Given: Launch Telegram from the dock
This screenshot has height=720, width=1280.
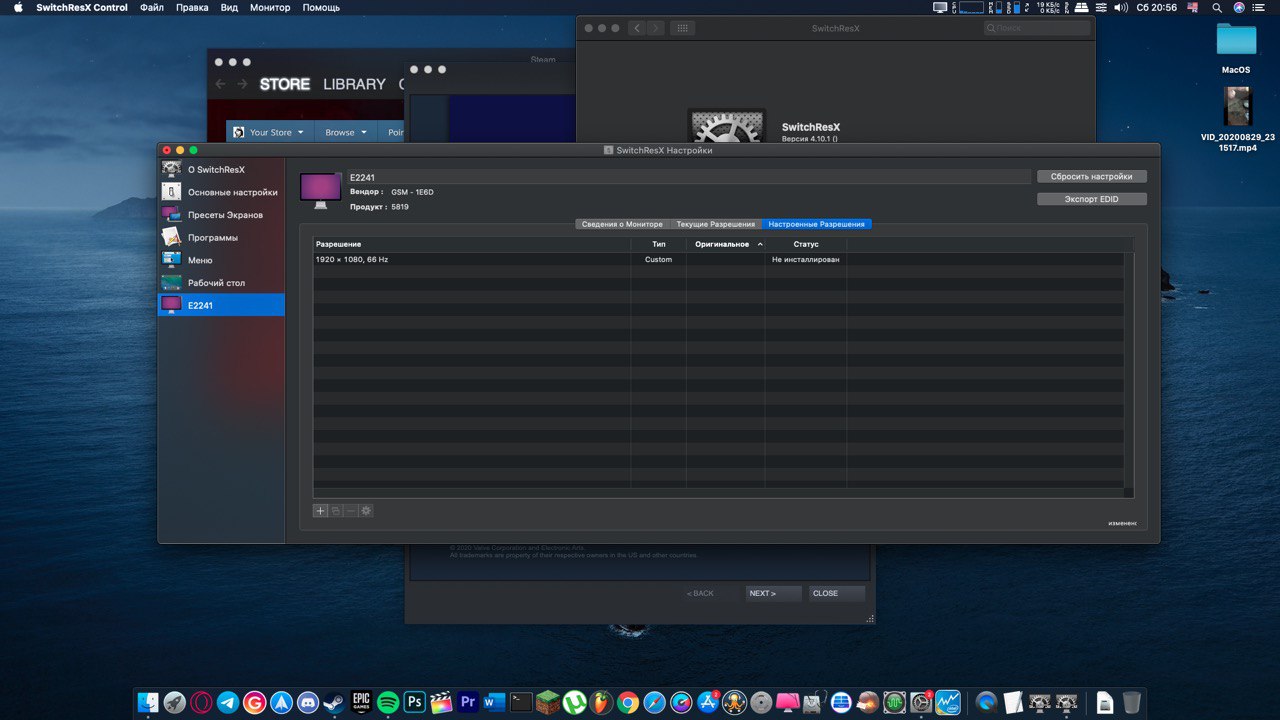Looking at the screenshot, I should [228, 702].
